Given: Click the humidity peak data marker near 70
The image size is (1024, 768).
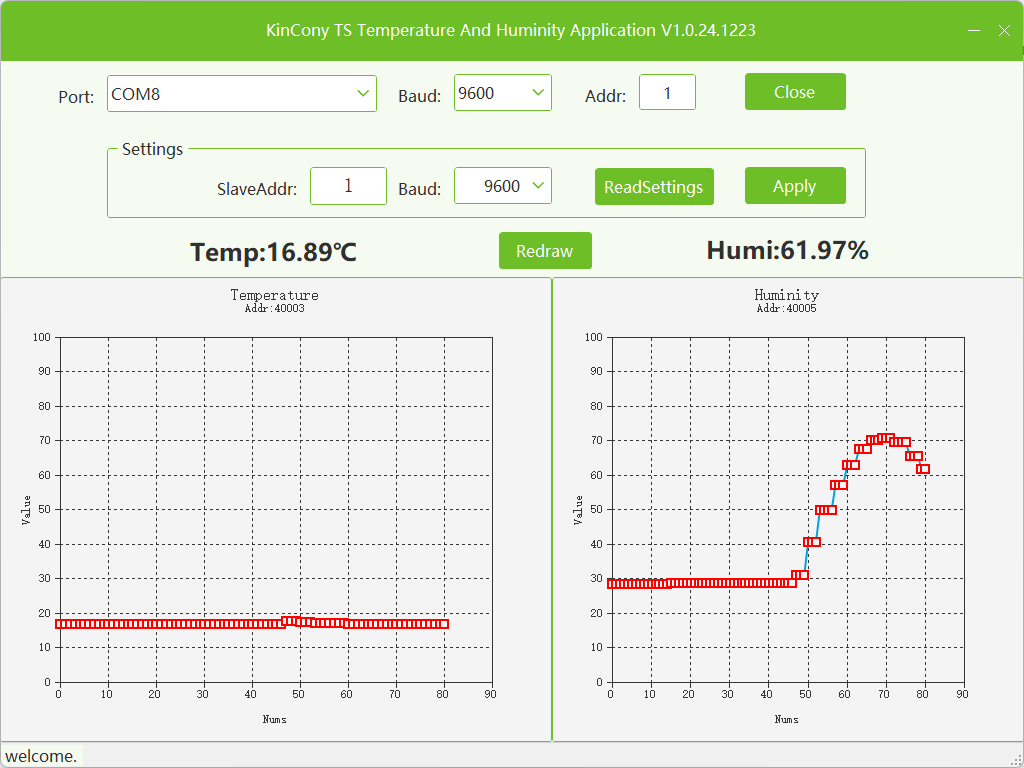Looking at the screenshot, I should 886,438.
